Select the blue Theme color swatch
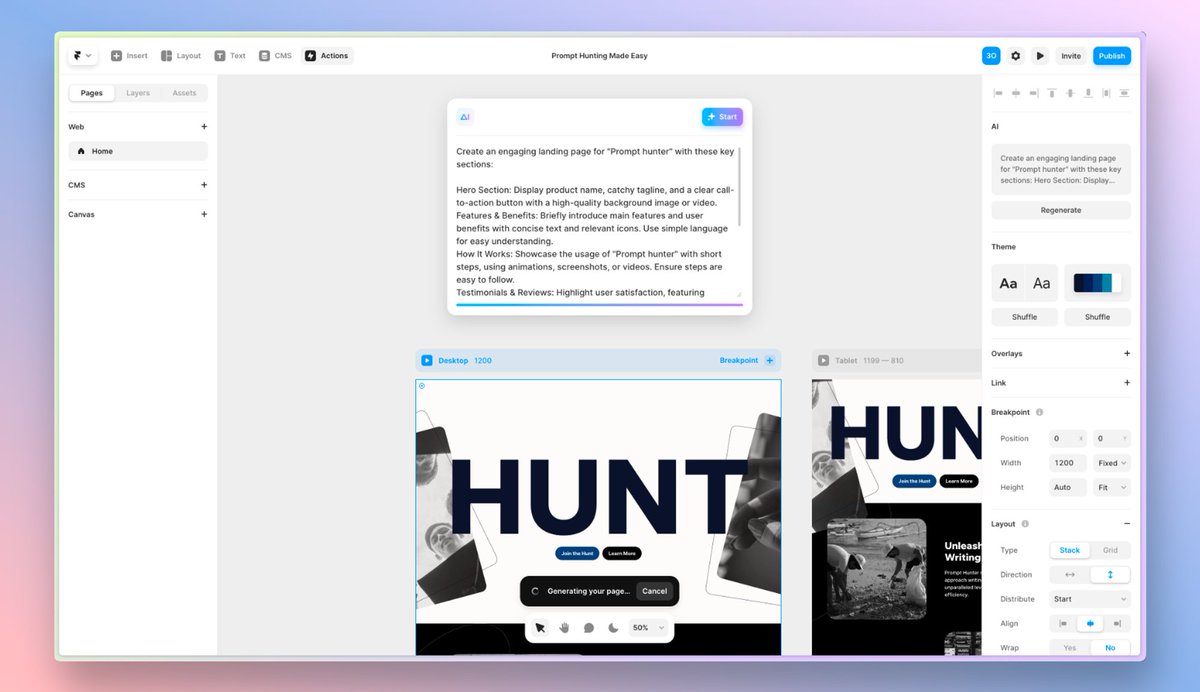 (x=1097, y=282)
